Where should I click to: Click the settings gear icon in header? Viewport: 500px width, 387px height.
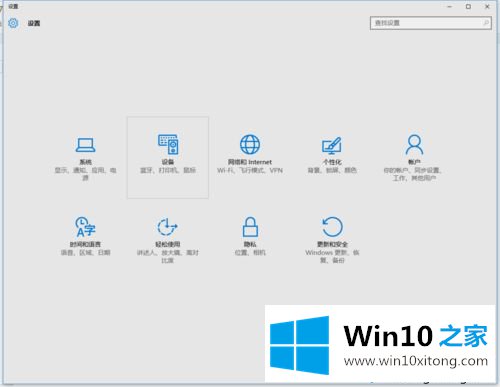[13, 23]
